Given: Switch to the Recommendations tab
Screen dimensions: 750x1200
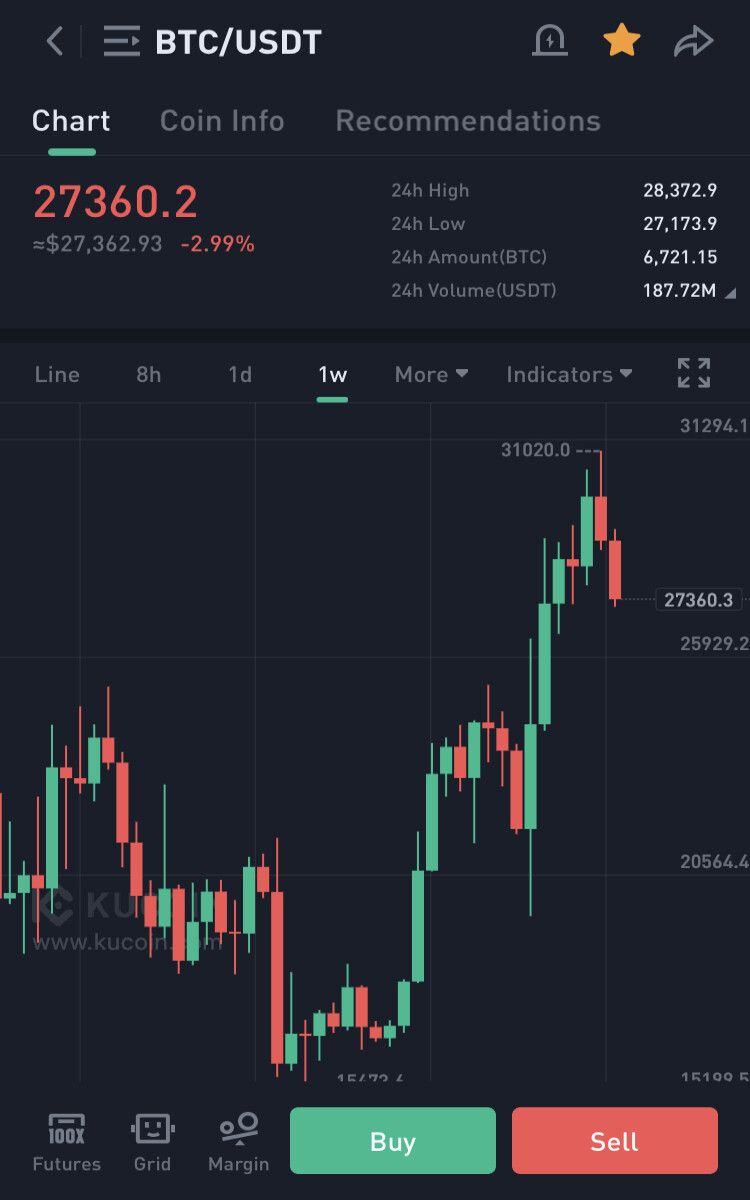Looking at the screenshot, I should [468, 121].
